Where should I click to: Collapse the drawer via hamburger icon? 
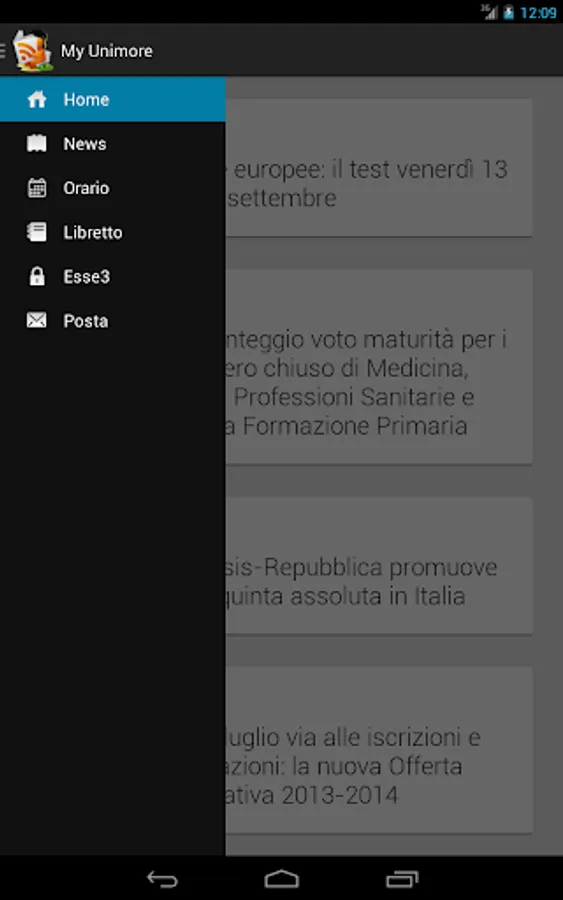coord(3,51)
